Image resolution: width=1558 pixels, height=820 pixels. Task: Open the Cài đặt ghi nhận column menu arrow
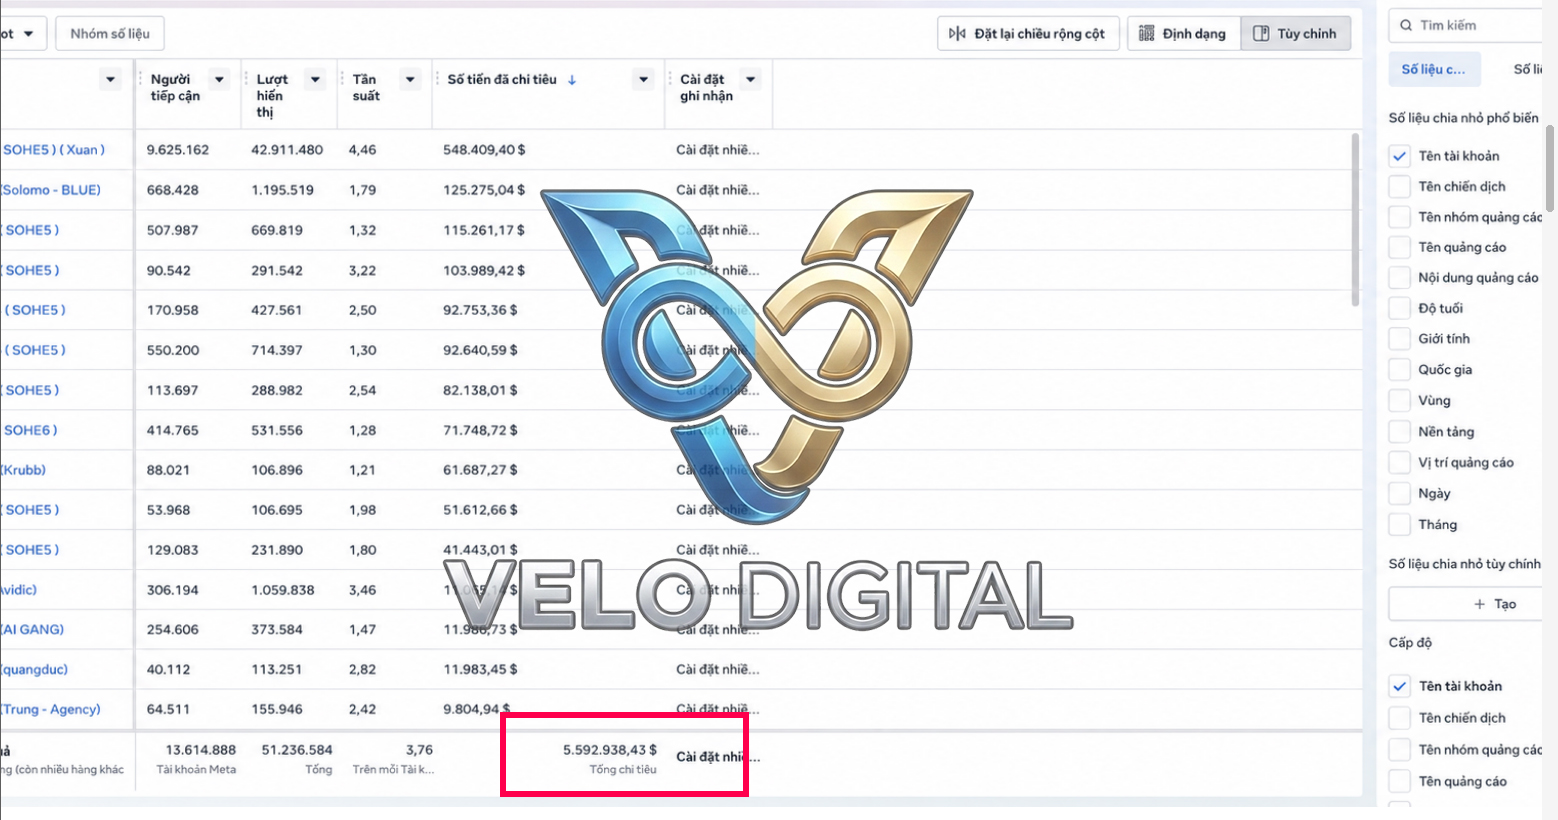(x=751, y=79)
